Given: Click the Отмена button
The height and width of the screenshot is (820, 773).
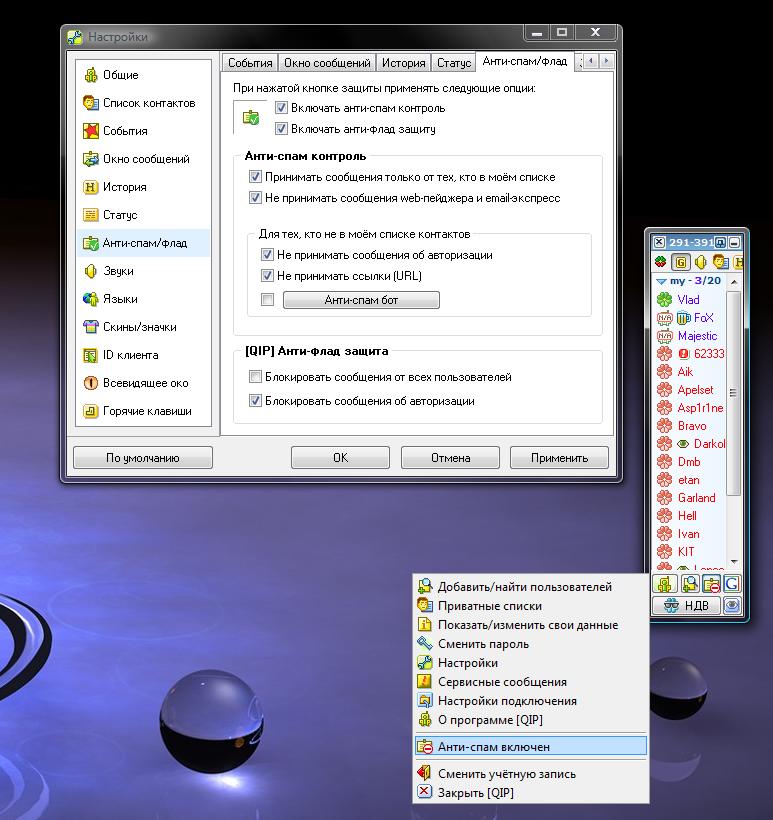Looking at the screenshot, I should (450, 458).
